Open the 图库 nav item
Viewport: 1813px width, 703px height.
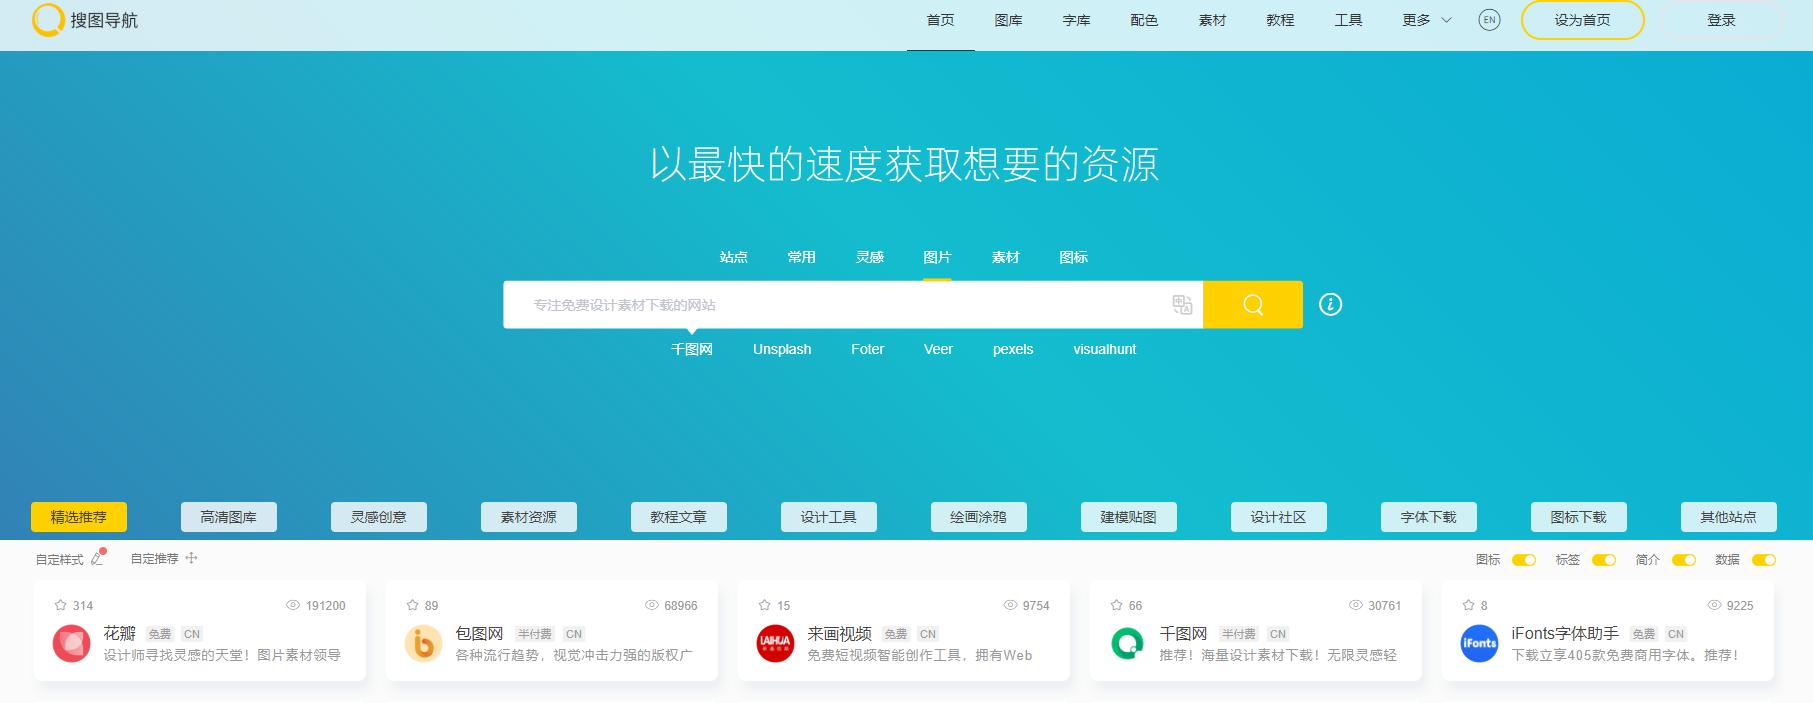tap(1009, 20)
